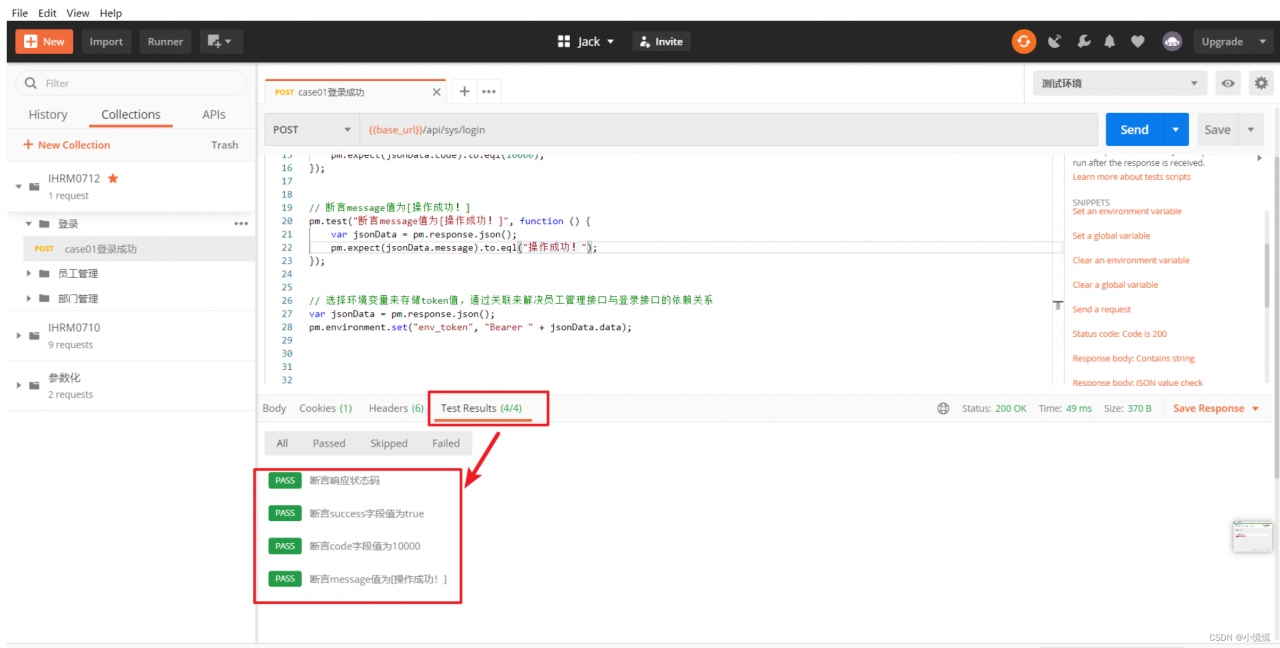Open the Trash link

(225, 145)
